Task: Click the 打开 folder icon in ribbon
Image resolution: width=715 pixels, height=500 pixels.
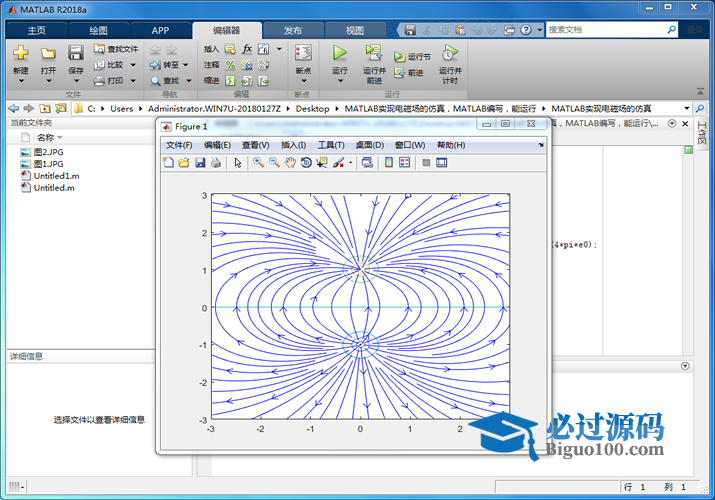Action: (48, 53)
